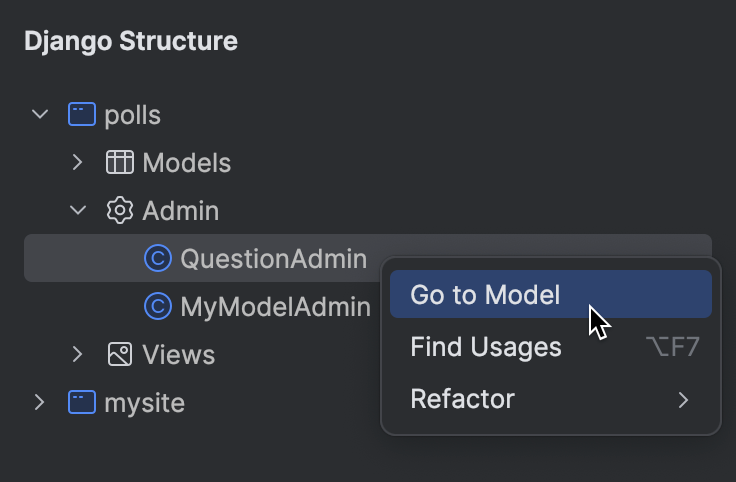
Task: Click the Django Structure panel title
Action: click(x=131, y=41)
